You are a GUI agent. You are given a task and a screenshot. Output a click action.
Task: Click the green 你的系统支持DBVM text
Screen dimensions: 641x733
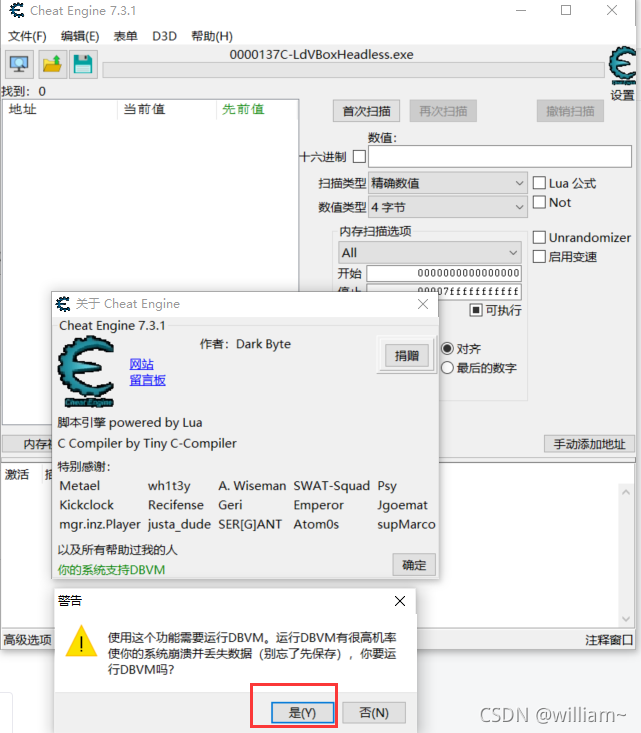(111, 570)
